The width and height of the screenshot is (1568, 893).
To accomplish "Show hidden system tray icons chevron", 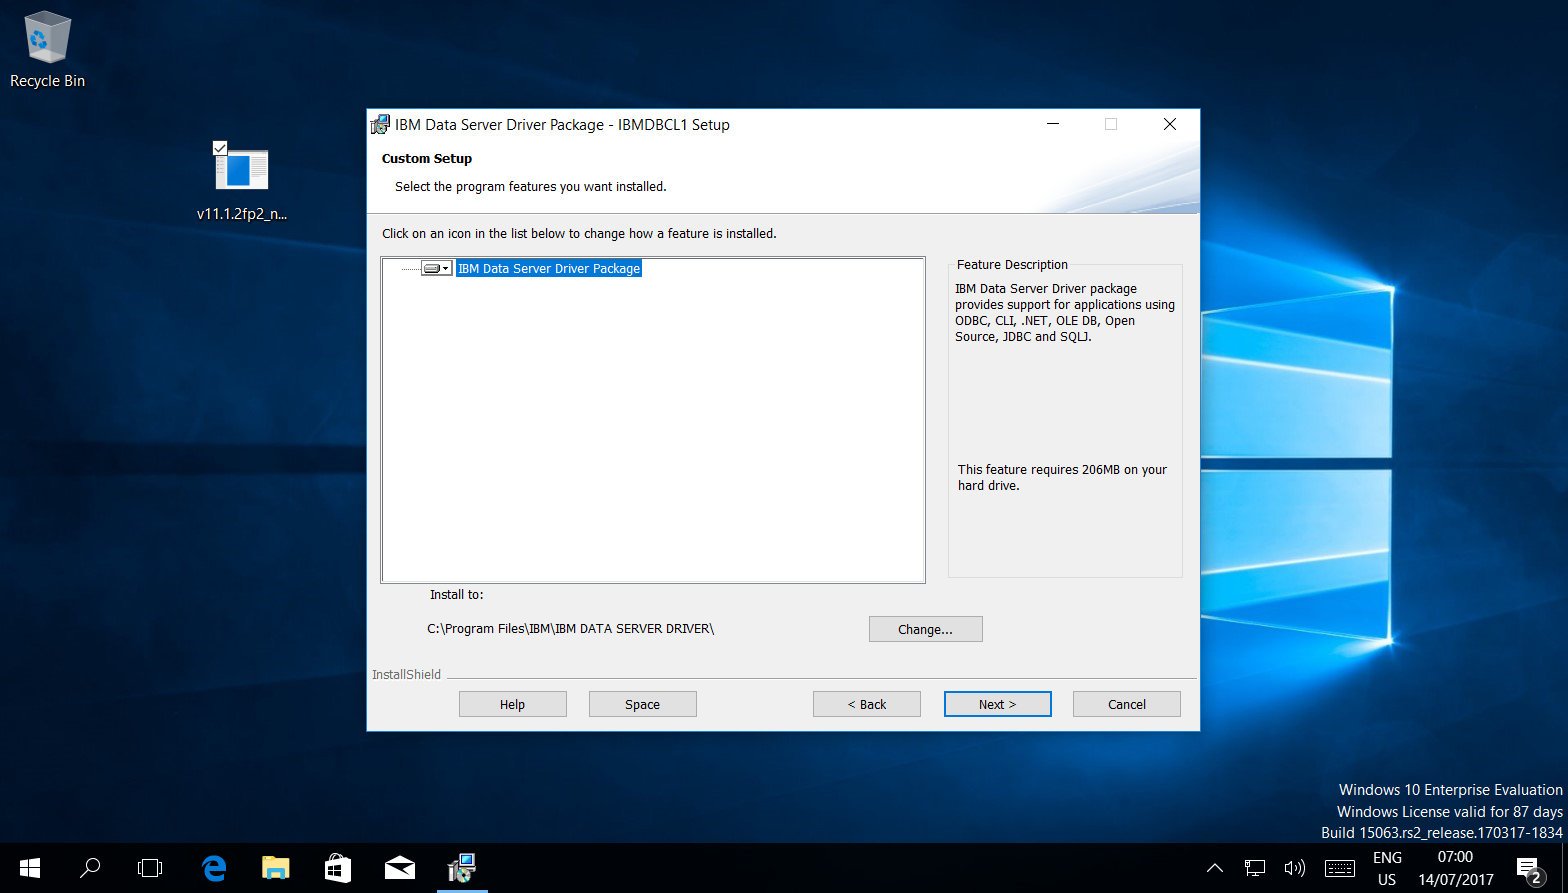I will pos(1214,868).
